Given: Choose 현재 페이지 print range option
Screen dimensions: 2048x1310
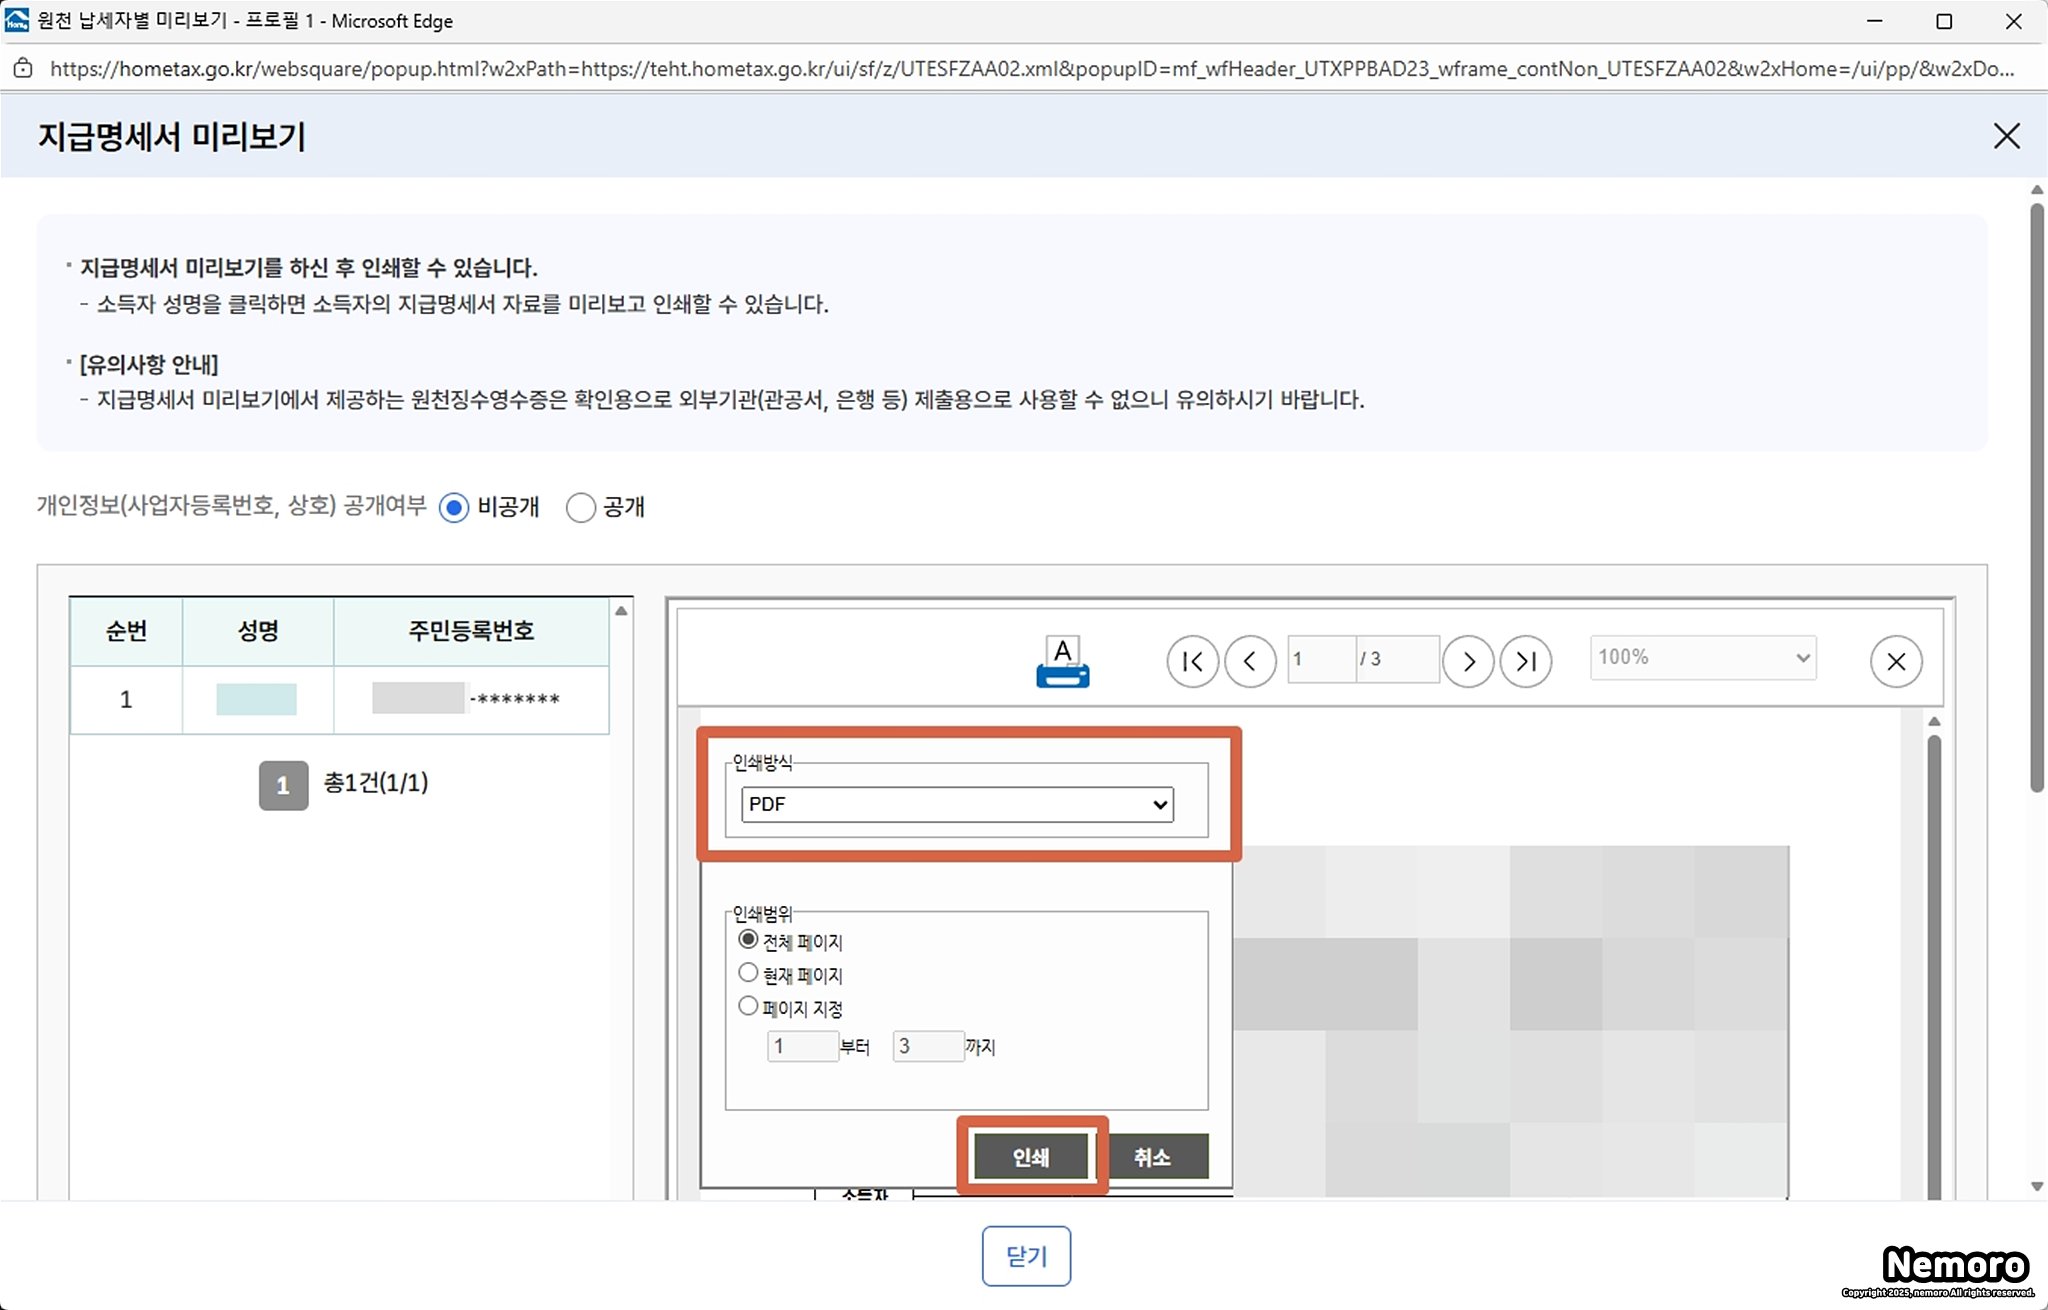Looking at the screenshot, I should 748,973.
